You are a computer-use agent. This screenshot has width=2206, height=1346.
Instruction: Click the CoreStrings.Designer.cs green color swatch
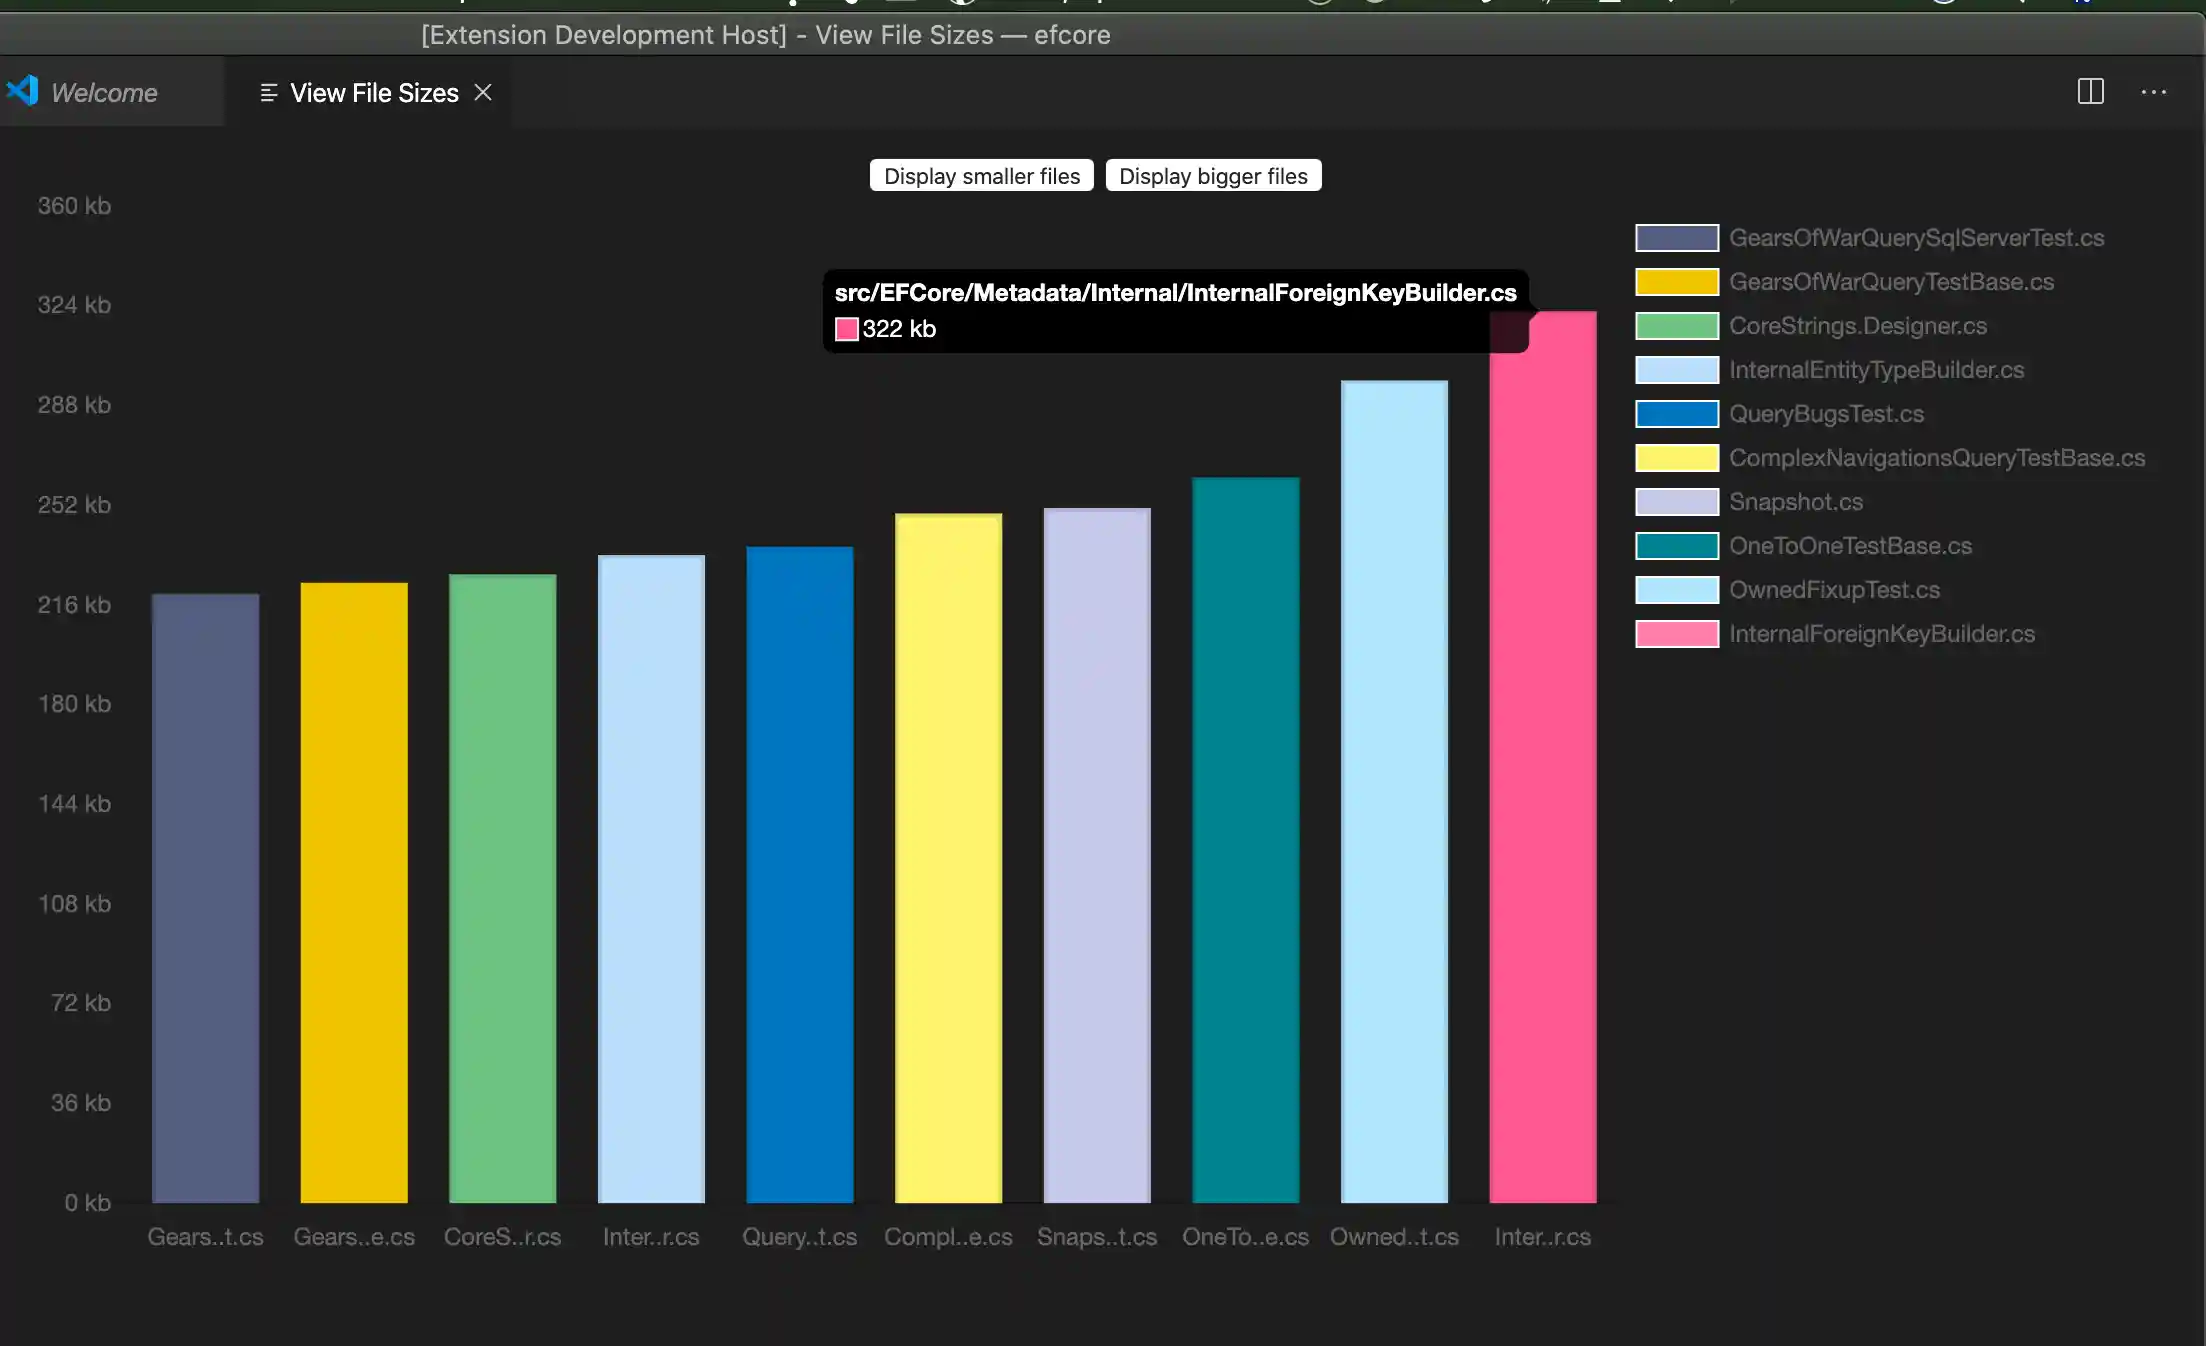tap(1675, 325)
